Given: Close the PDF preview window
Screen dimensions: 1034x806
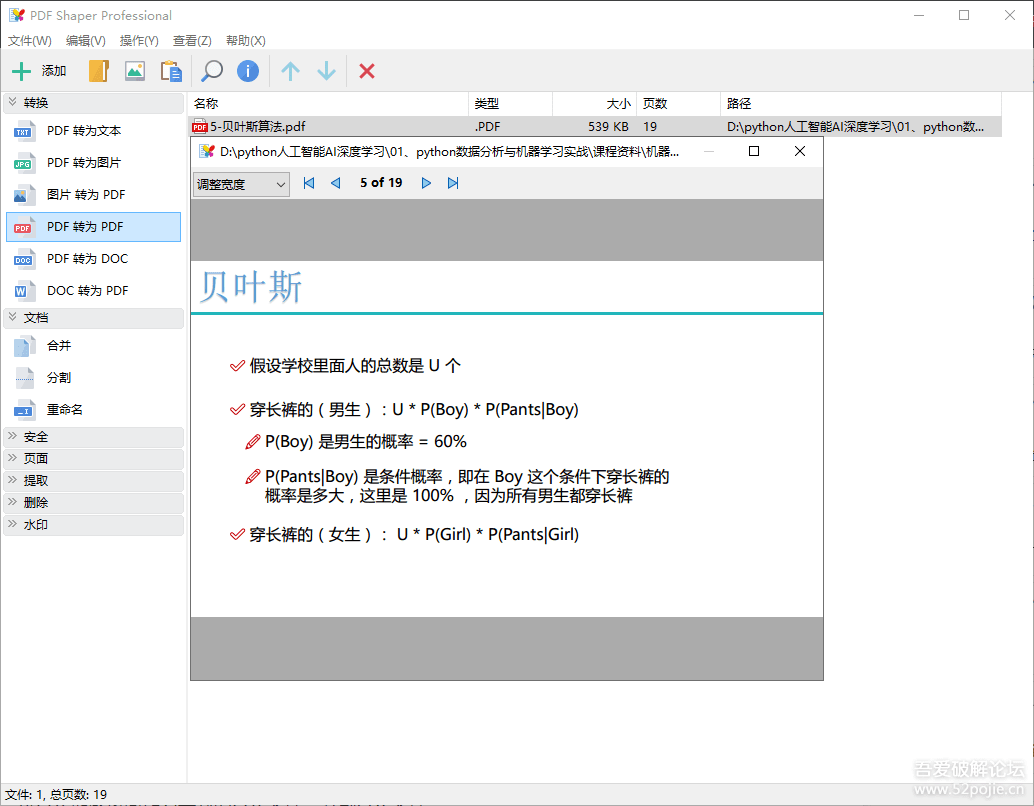Looking at the screenshot, I should tap(800, 151).
